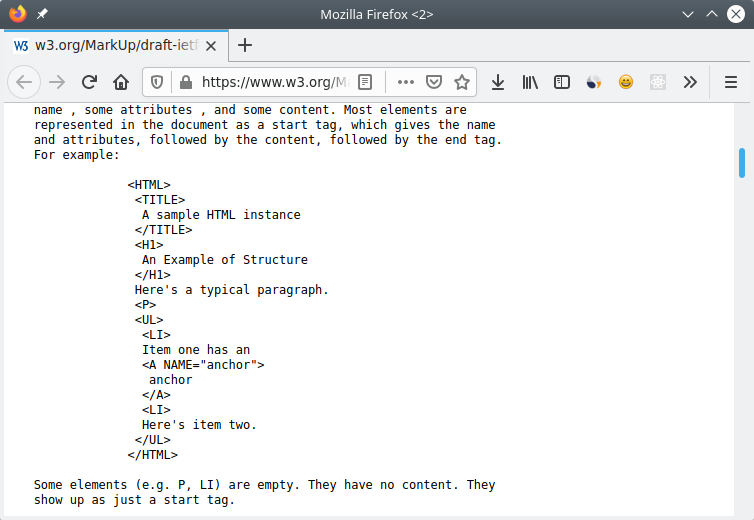Screen dimensions: 754x520
Task: Select the w3.org/MarkUp/draft-ietf tab
Action: (x=116, y=46)
